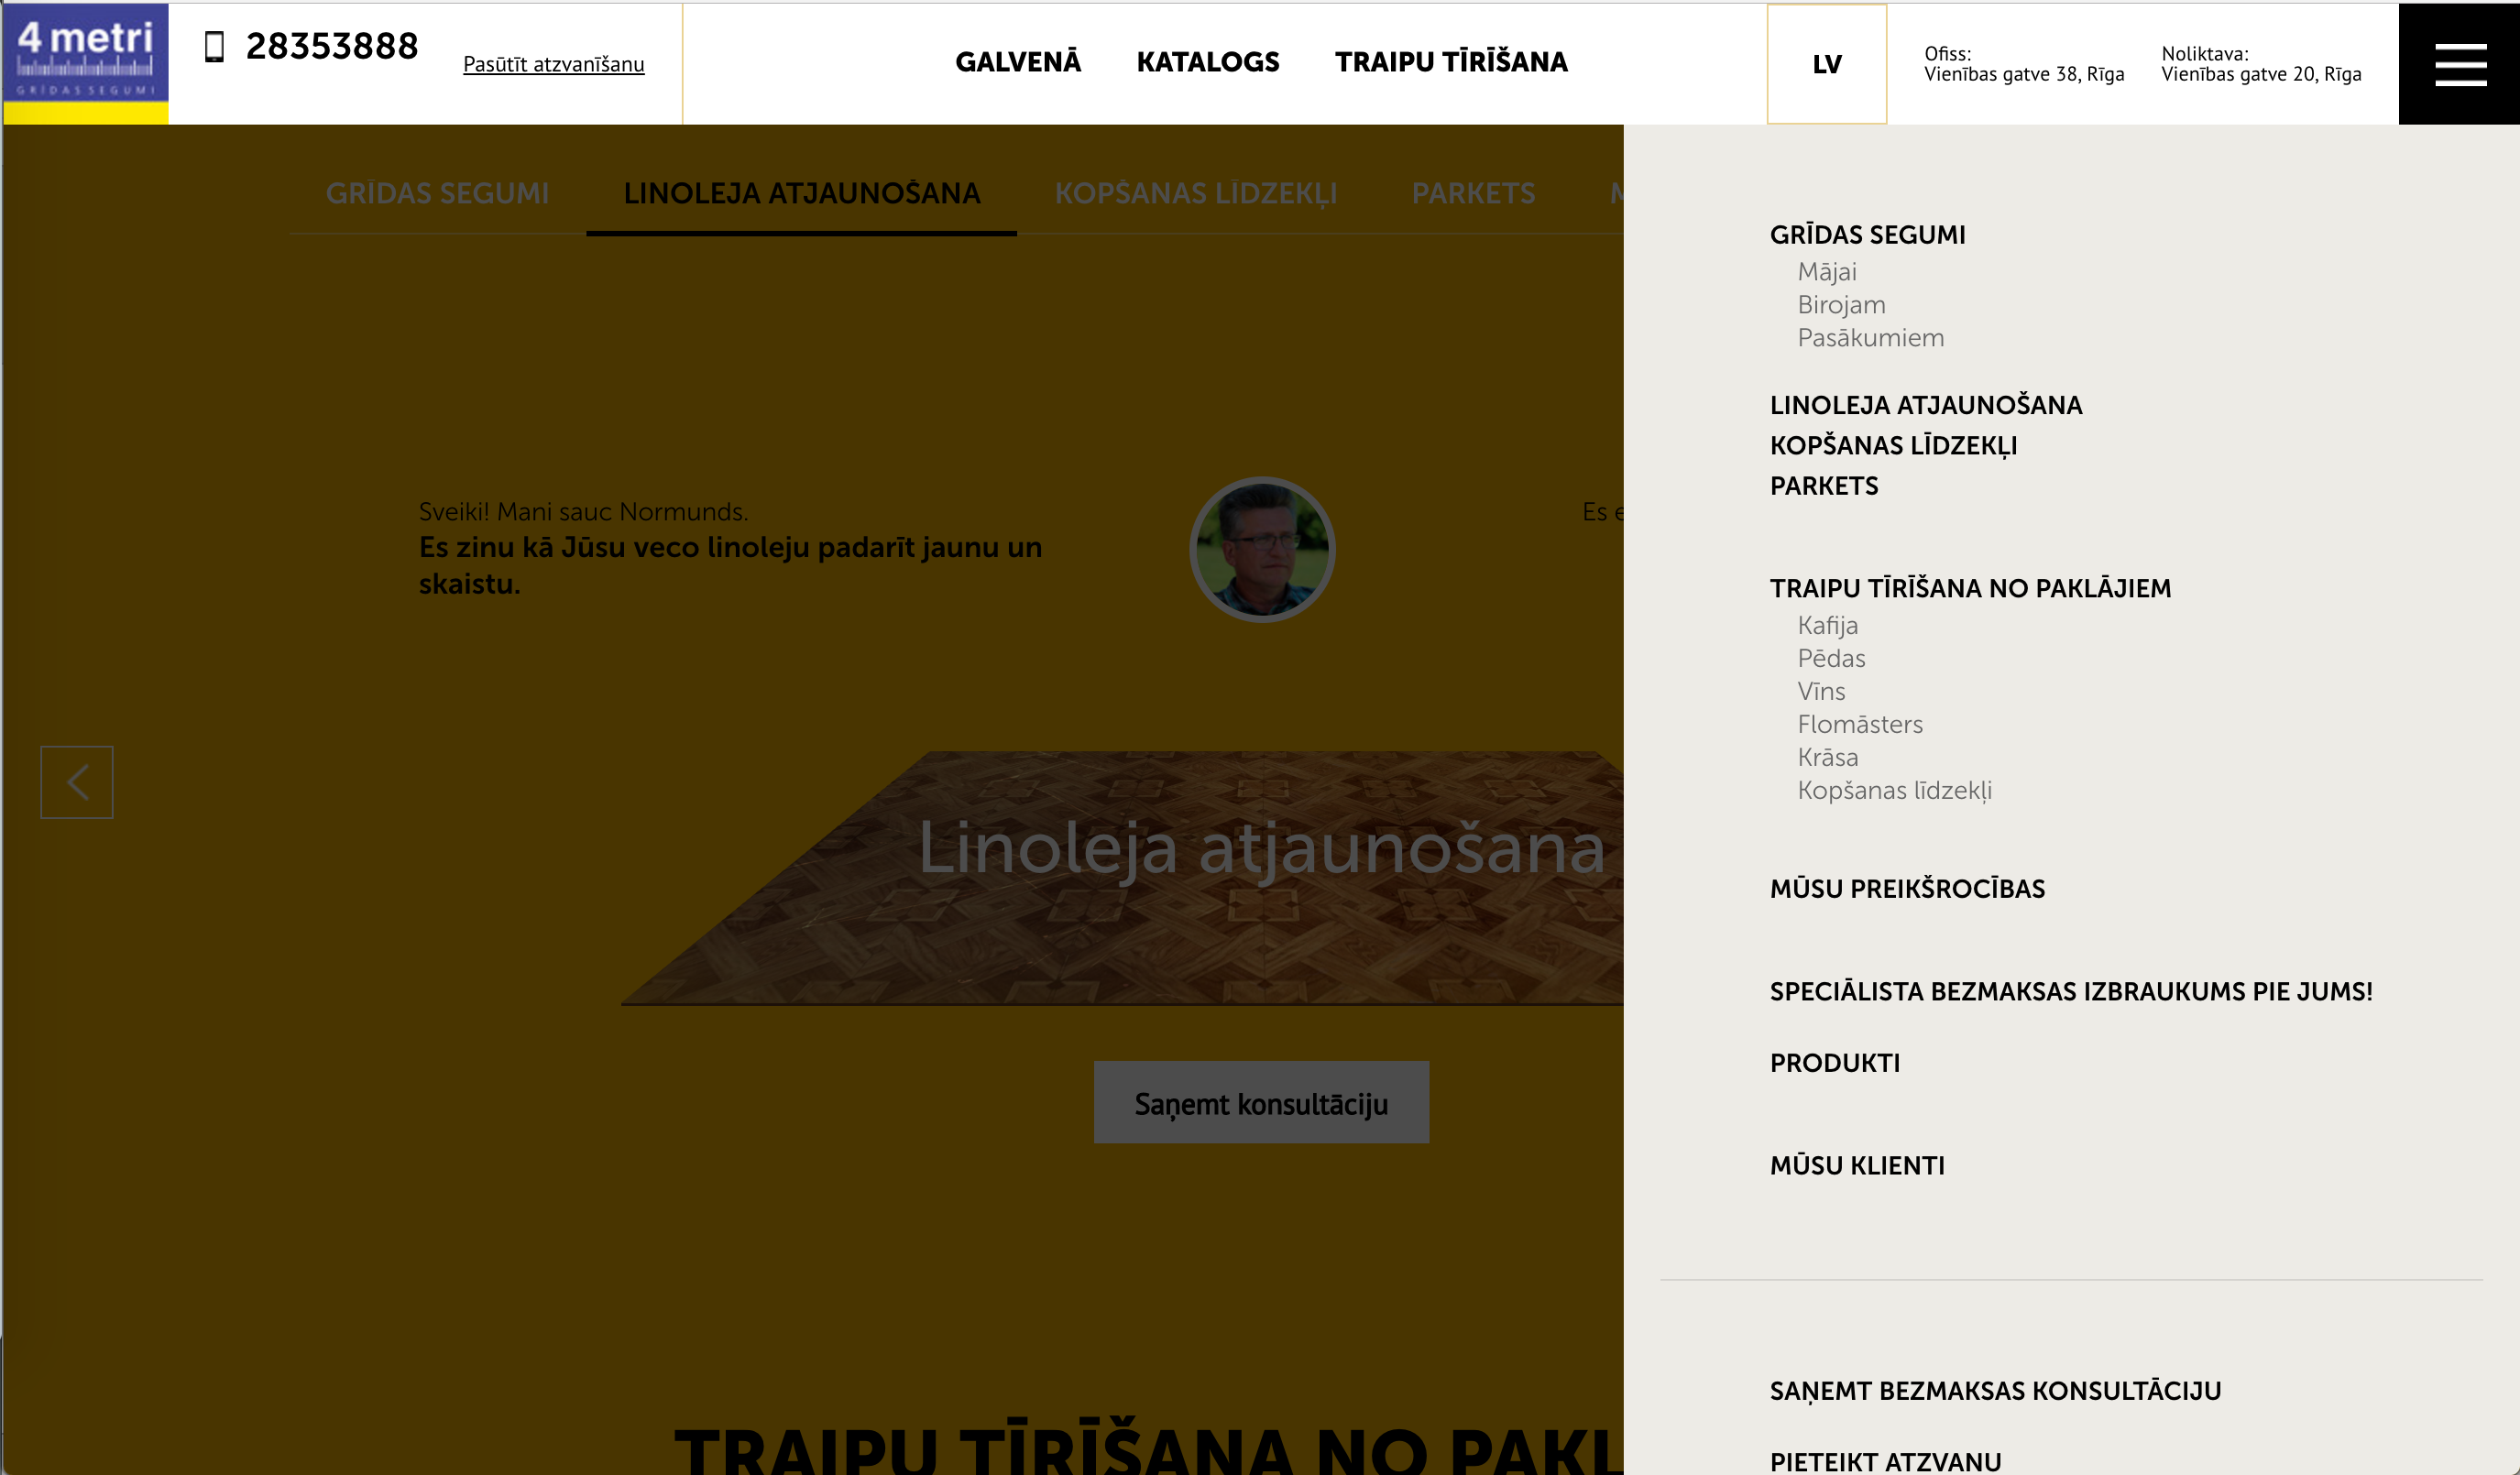
Task: Open the LV language selector
Action: [1827, 64]
